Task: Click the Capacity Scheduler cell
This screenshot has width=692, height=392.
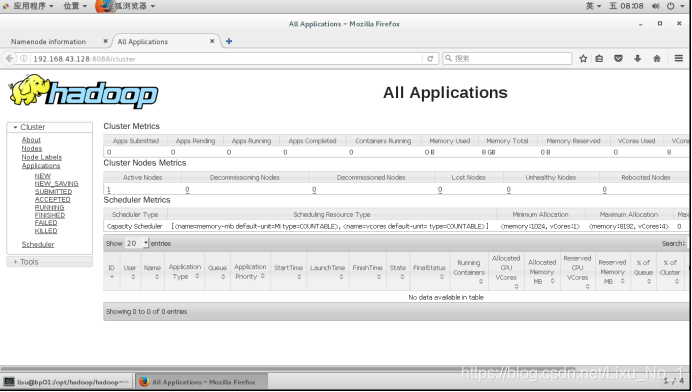Action: pos(135,226)
